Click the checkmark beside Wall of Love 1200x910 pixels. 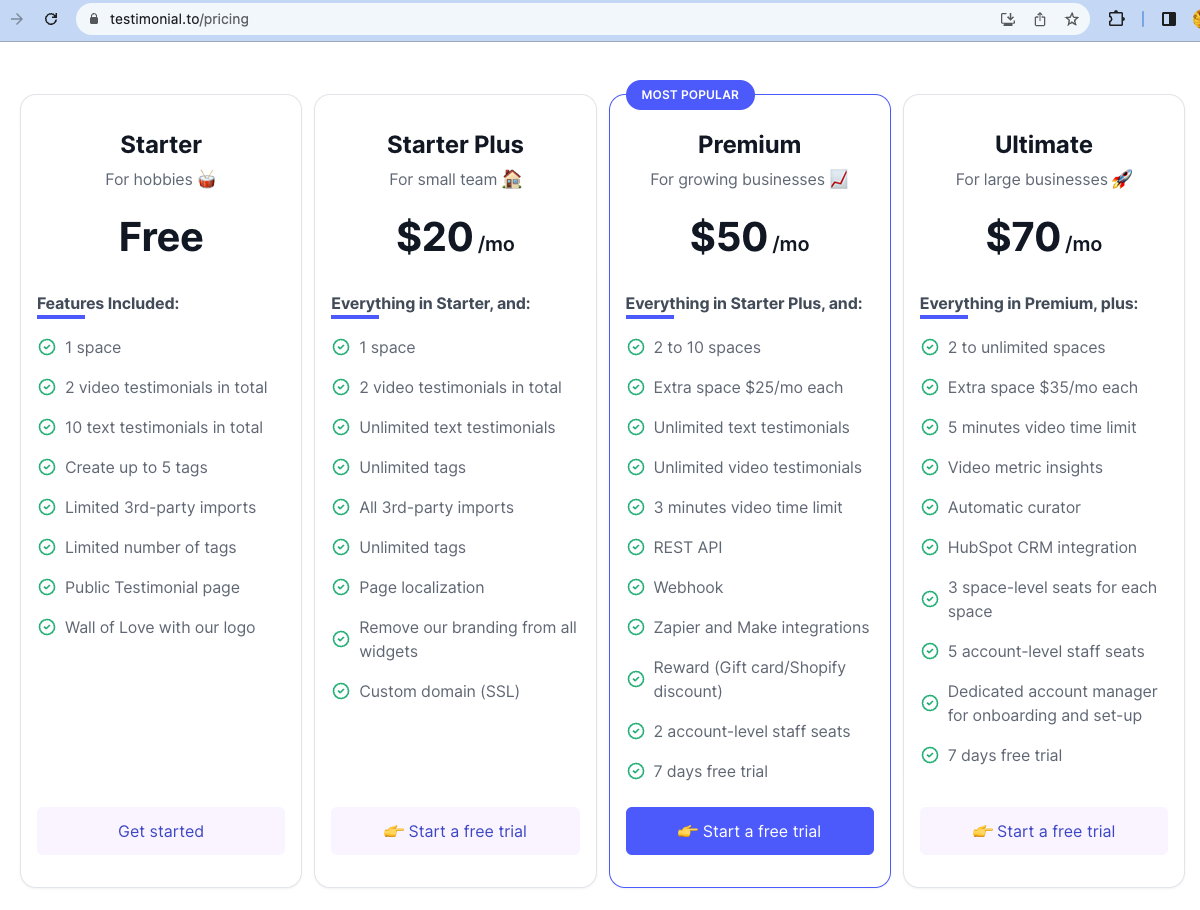point(46,627)
